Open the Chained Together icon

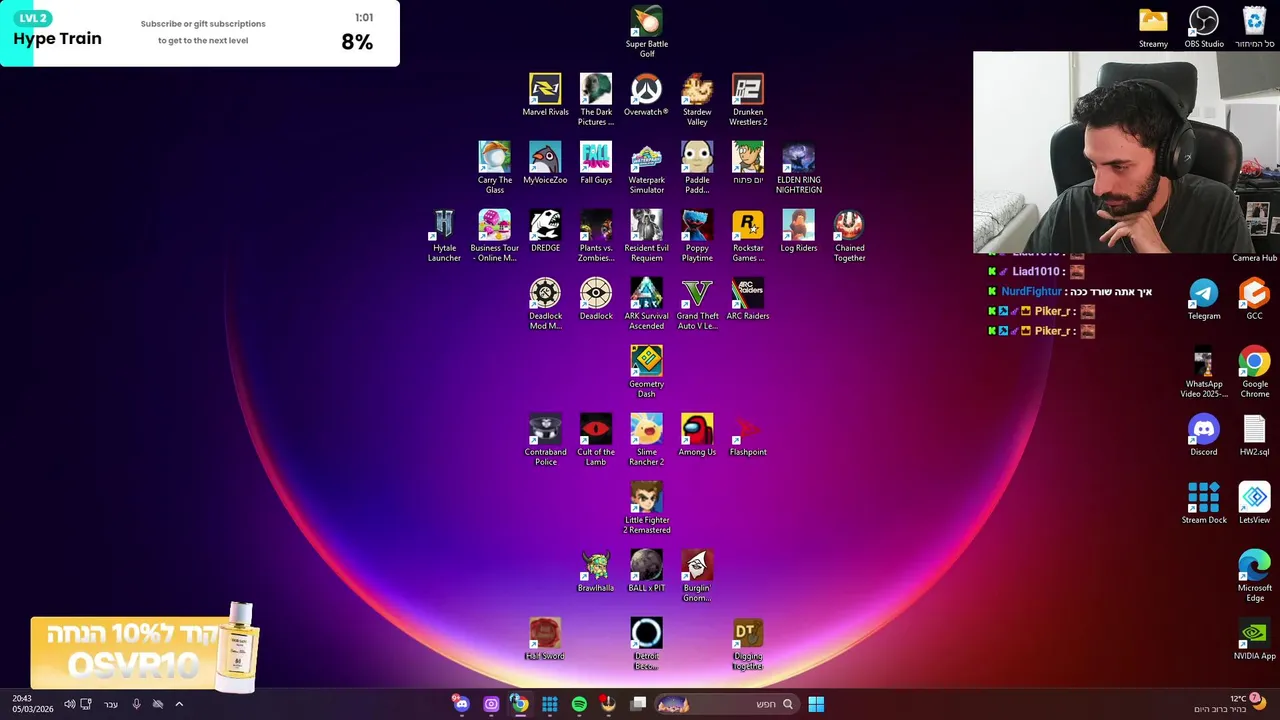click(x=849, y=236)
